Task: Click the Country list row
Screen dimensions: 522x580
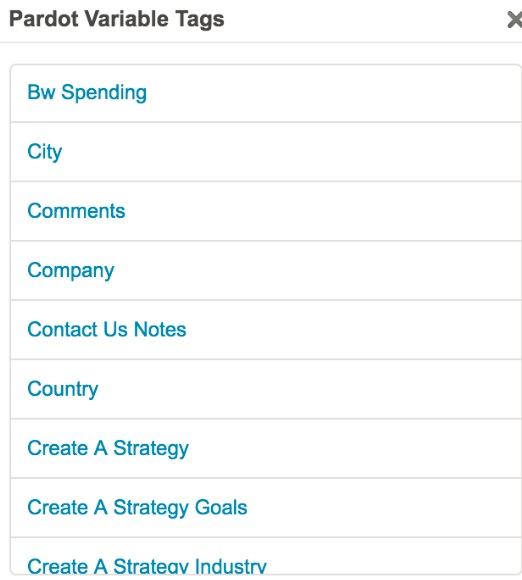Action: click(266, 389)
